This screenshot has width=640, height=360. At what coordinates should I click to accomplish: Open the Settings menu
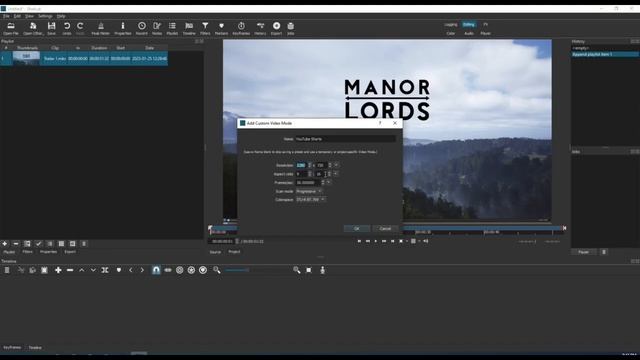[45, 16]
